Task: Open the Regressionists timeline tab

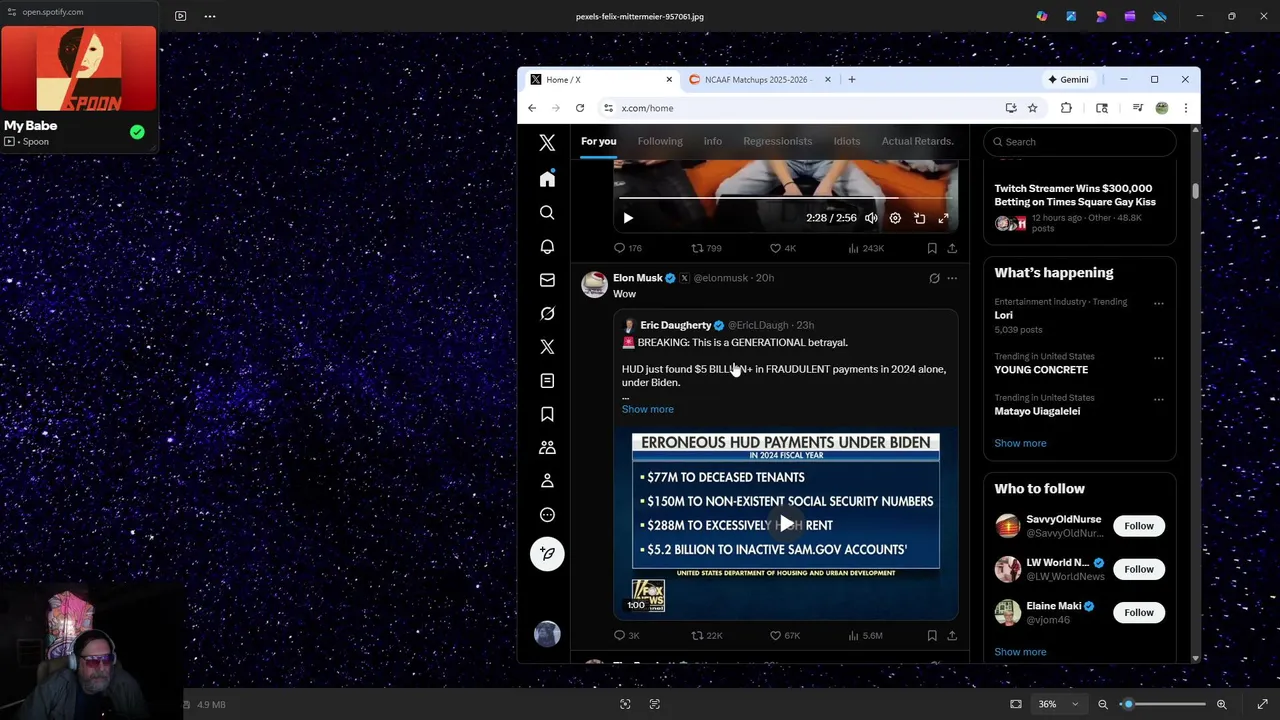Action: (778, 141)
